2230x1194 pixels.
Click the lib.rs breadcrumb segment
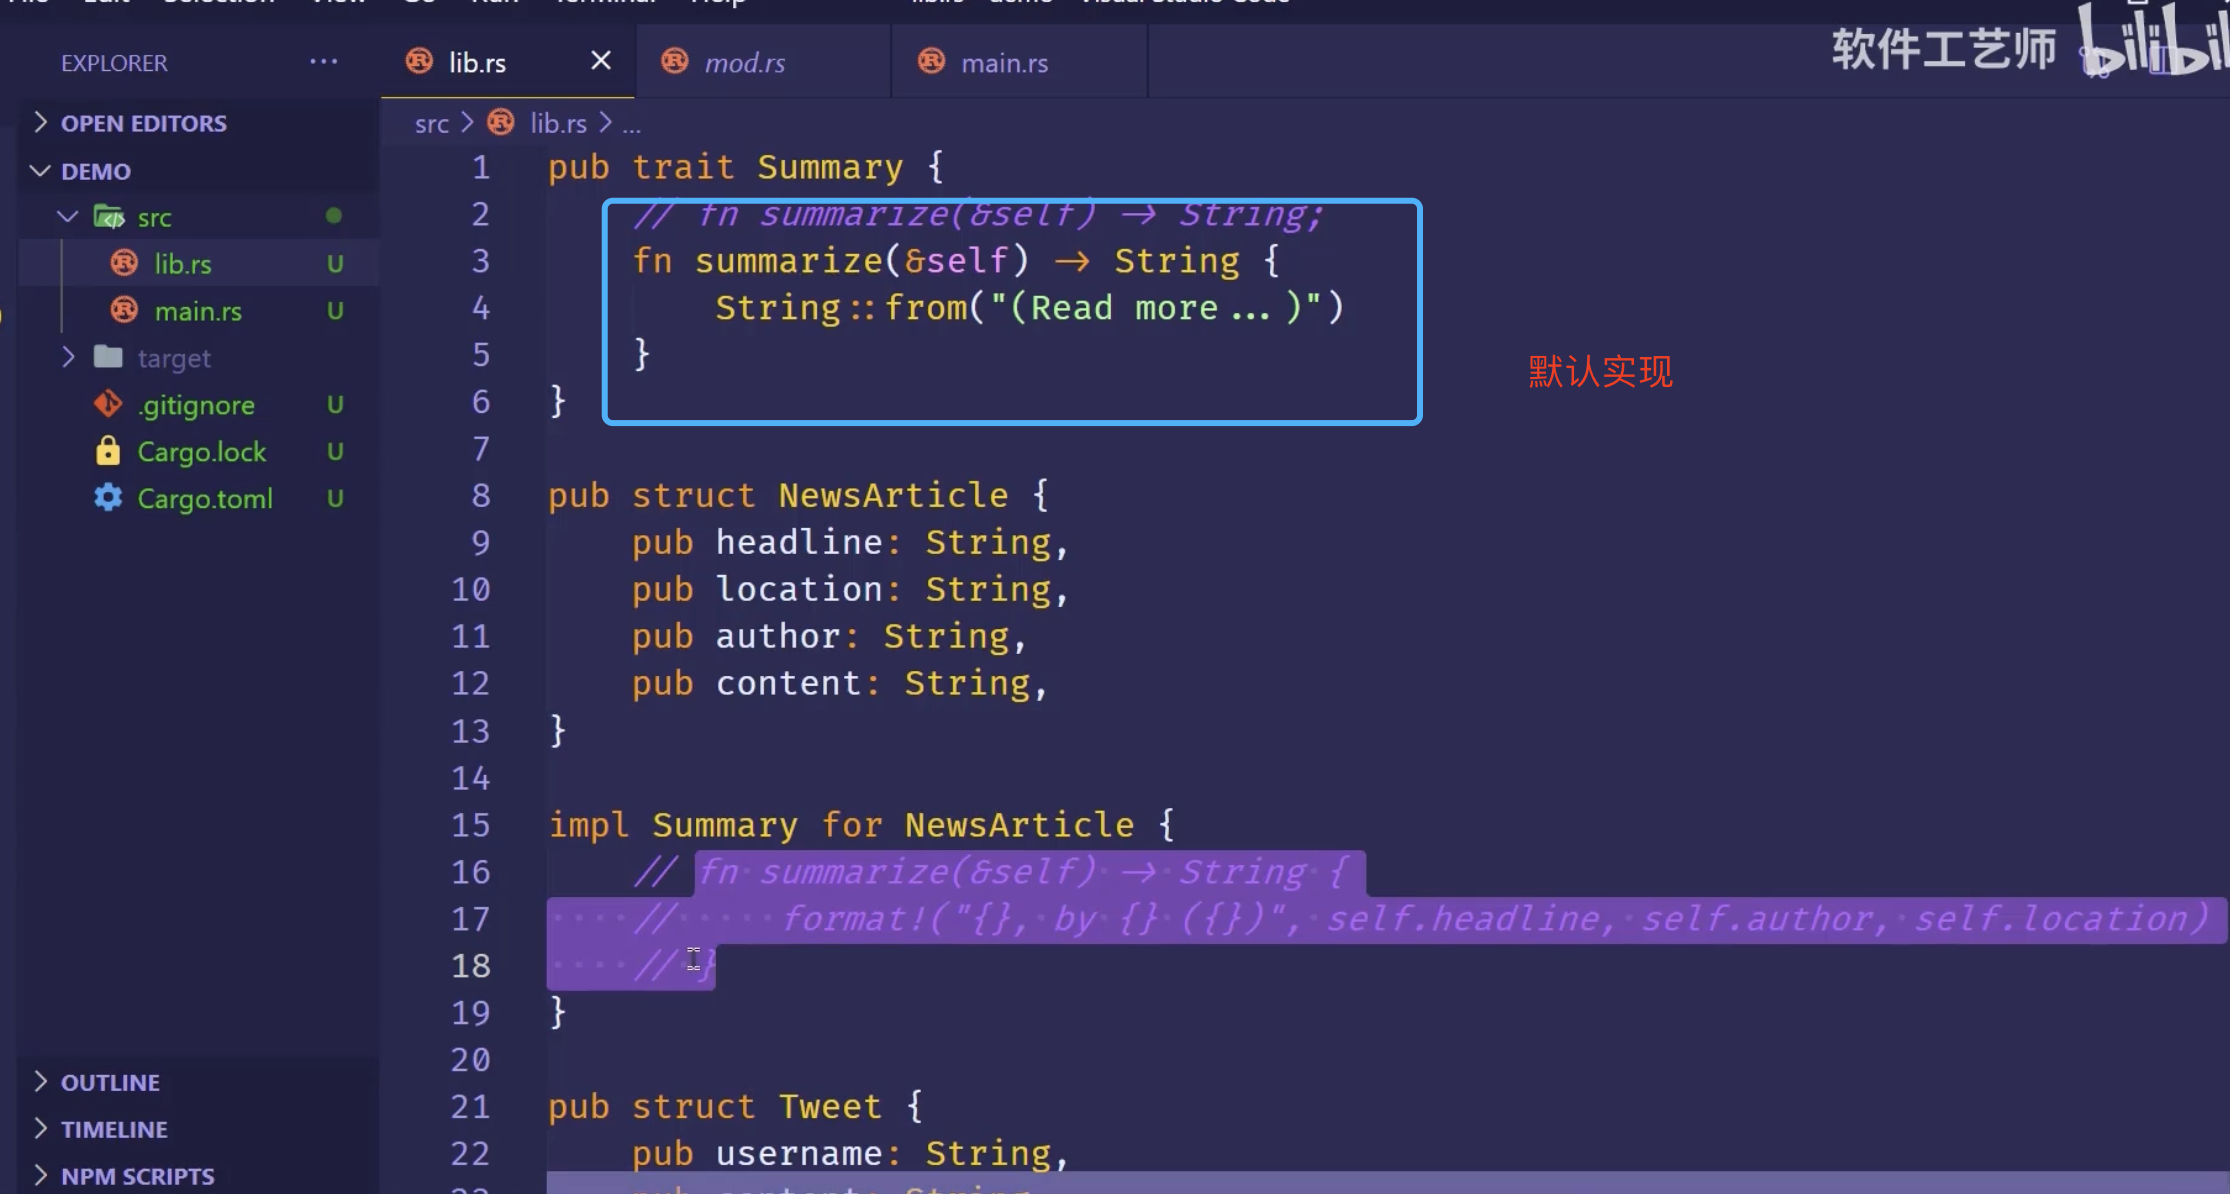[557, 123]
